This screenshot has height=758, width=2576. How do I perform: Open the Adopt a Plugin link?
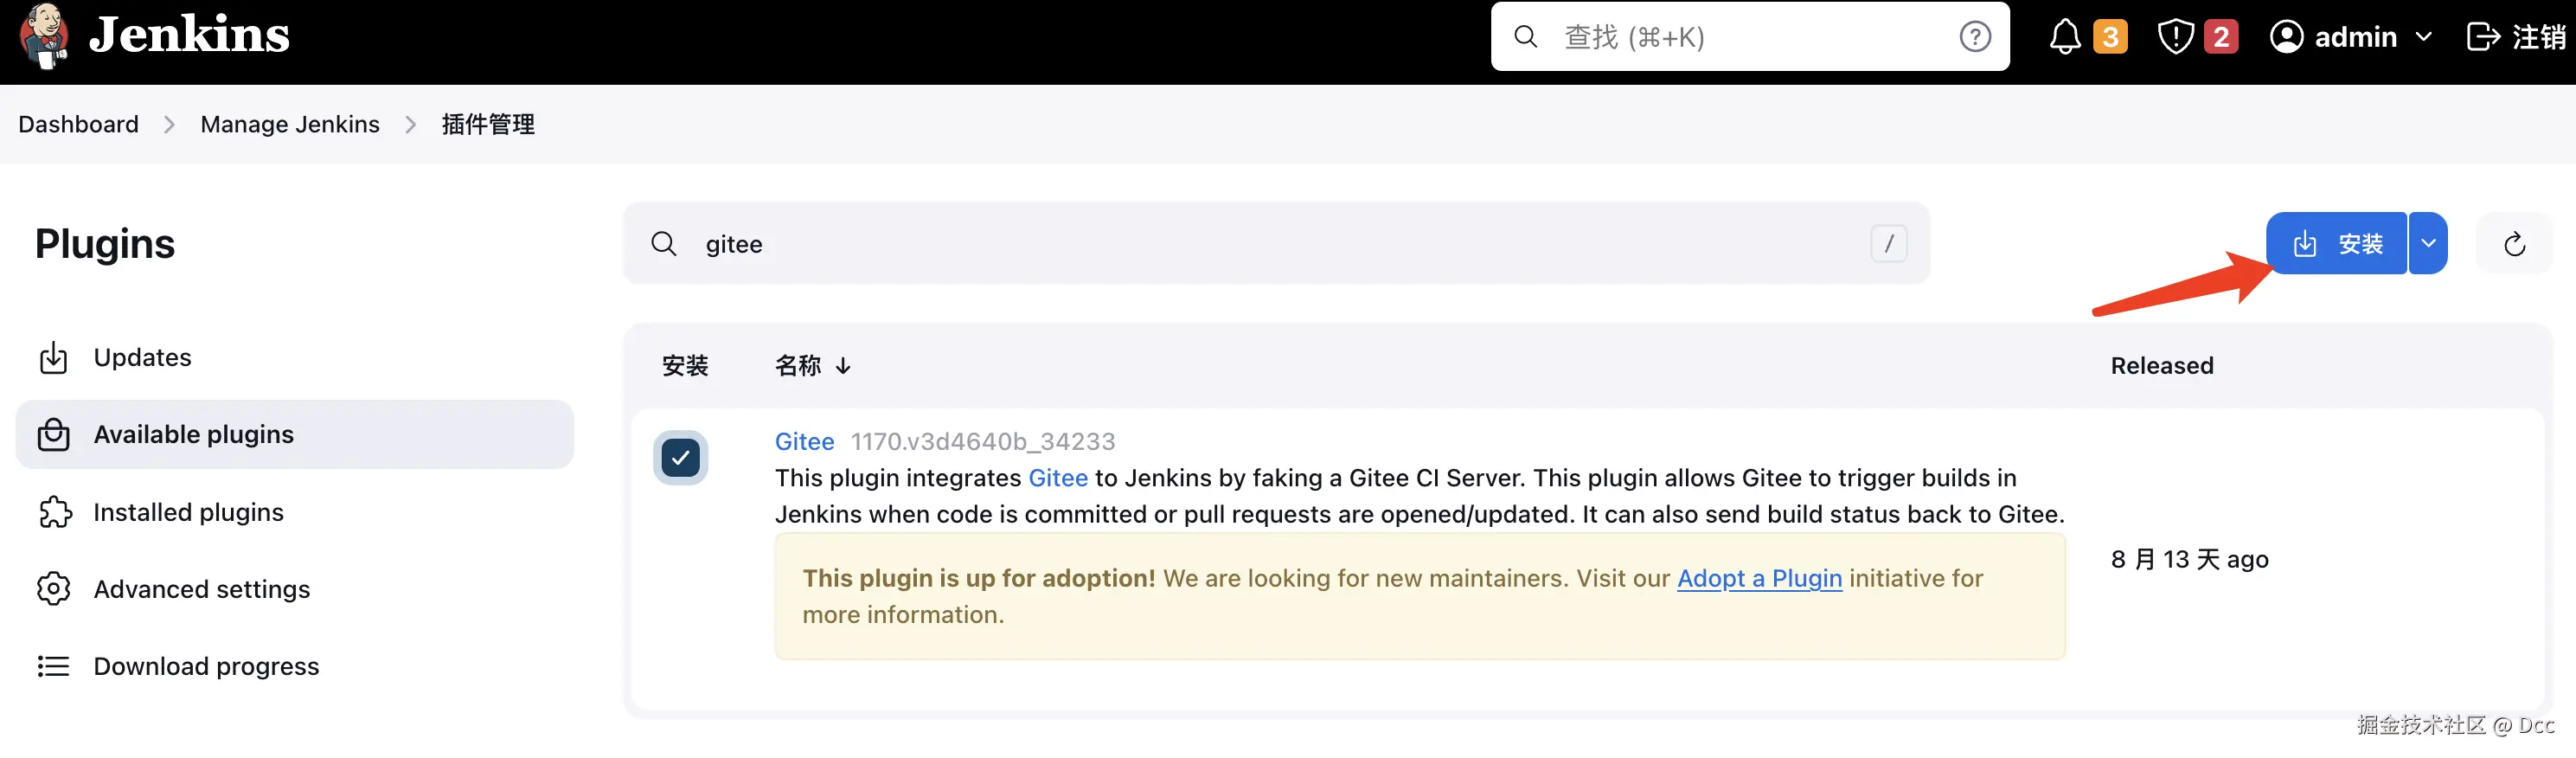click(1759, 579)
